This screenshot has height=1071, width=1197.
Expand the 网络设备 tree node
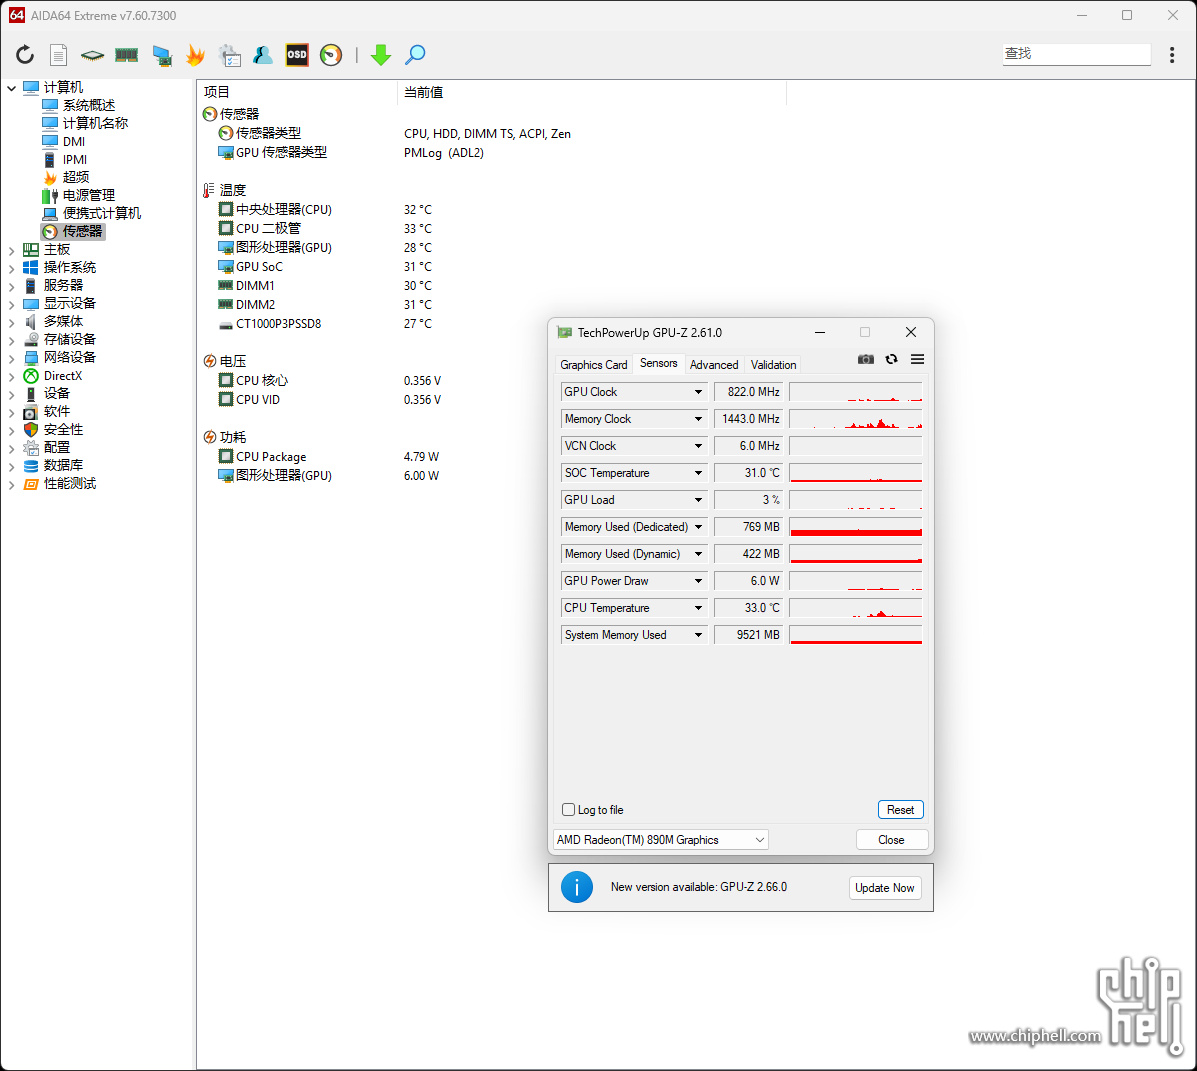(x=11, y=358)
